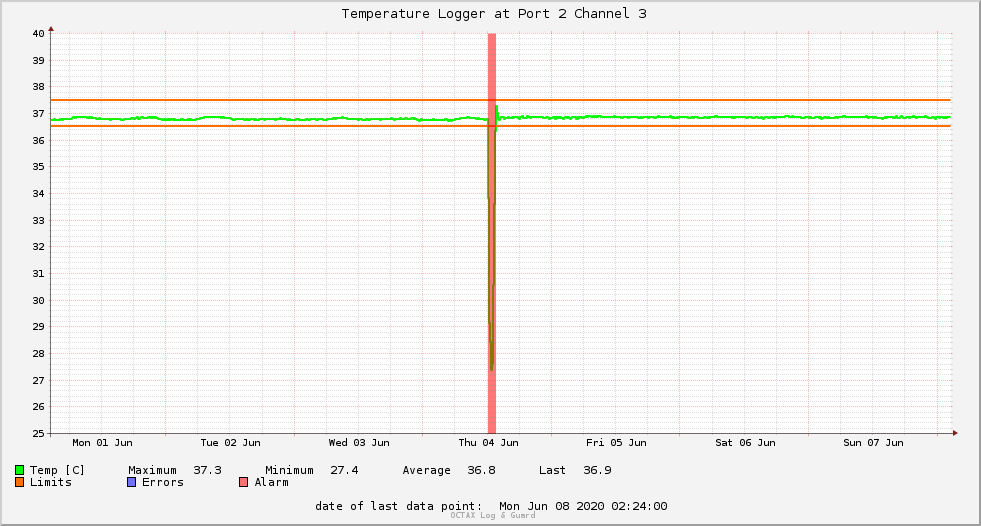Click the 'Thu 04 Jun' x-axis label
The image size is (981, 526).
(488, 443)
